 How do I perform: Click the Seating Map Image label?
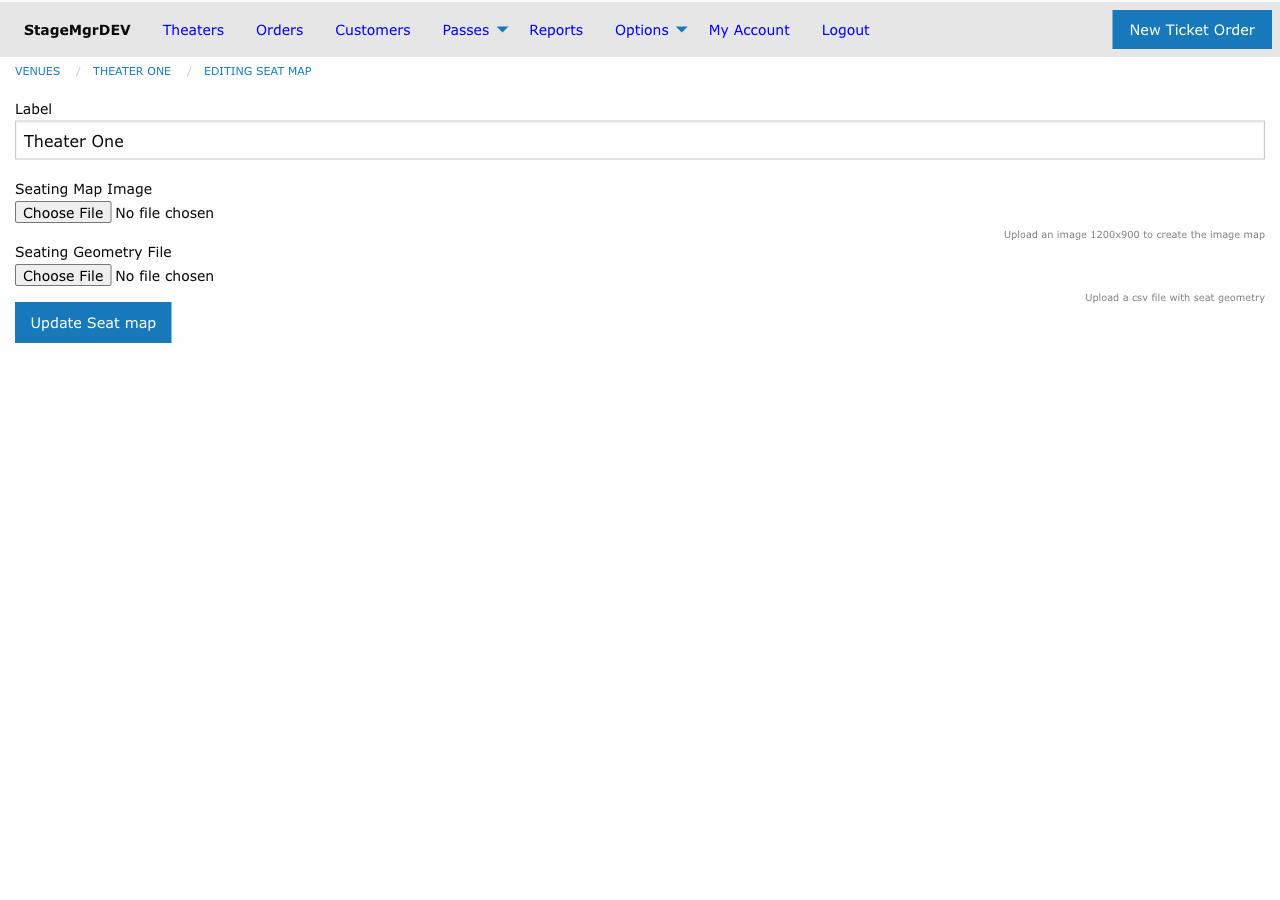[x=84, y=189]
